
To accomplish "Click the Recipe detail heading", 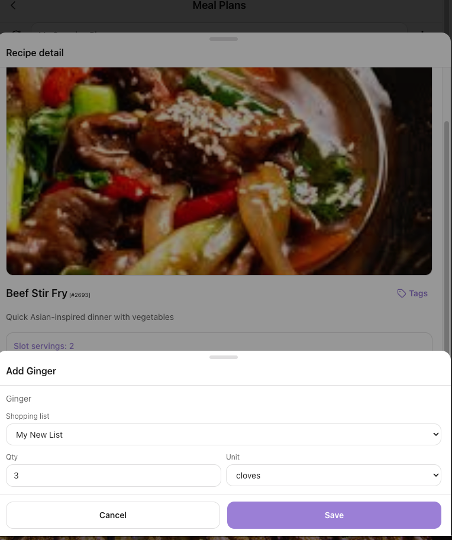I will click(x=35, y=53).
